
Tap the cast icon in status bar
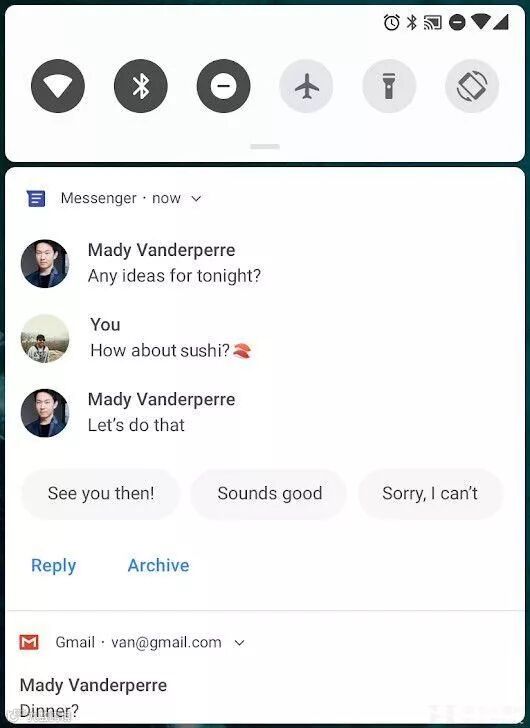coord(433,22)
